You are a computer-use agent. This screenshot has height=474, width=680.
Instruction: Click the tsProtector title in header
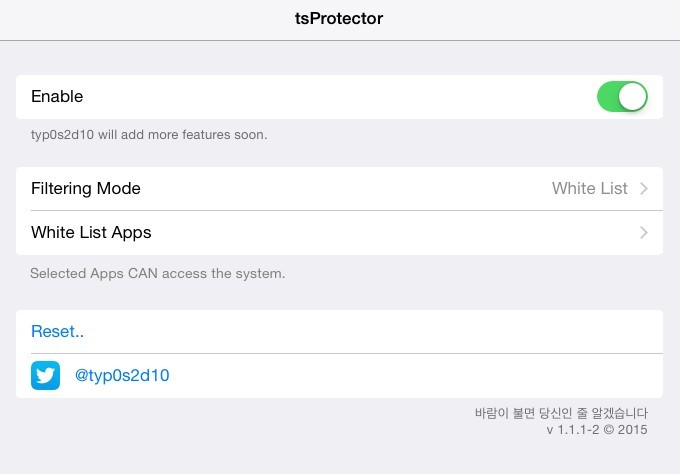(x=339, y=18)
